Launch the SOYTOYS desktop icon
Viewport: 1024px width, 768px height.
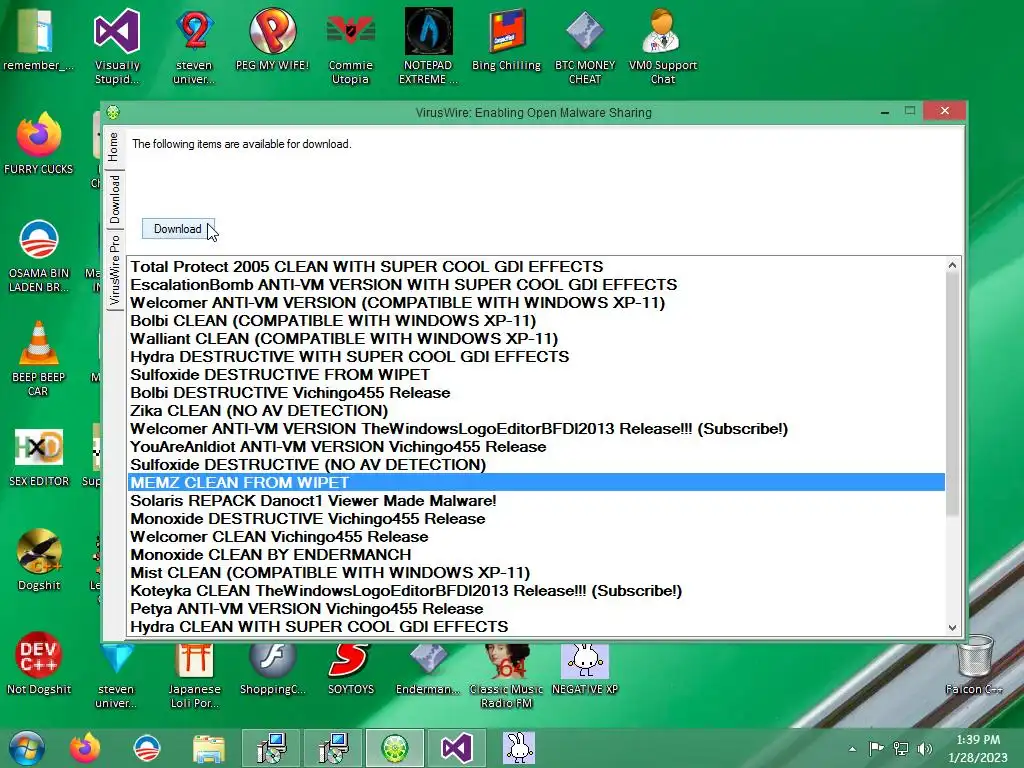pyautogui.click(x=351, y=669)
